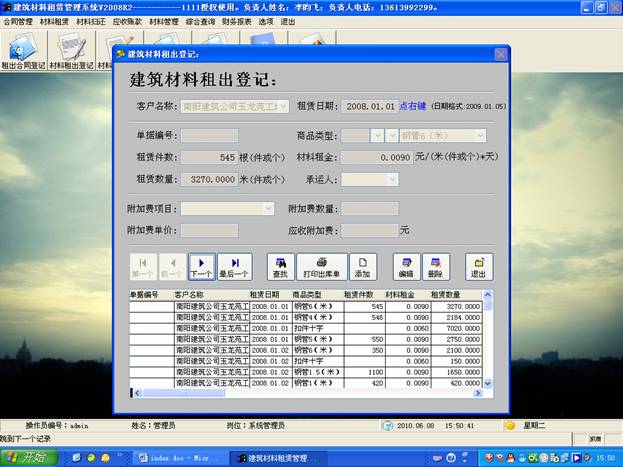Open the 合同管理 menu
The height and width of the screenshot is (467, 623).
tap(17, 20)
